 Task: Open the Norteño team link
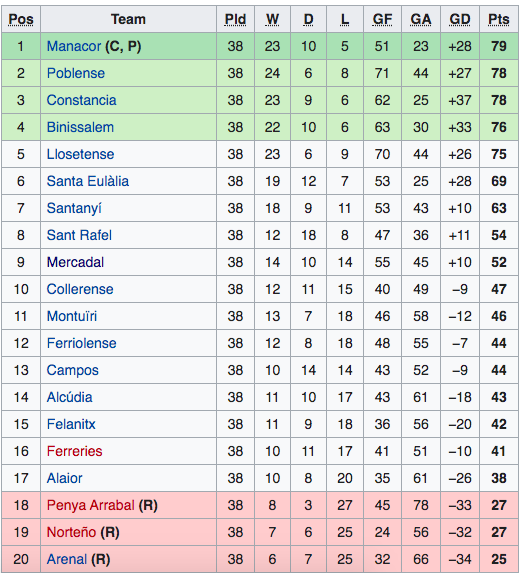tap(72, 532)
